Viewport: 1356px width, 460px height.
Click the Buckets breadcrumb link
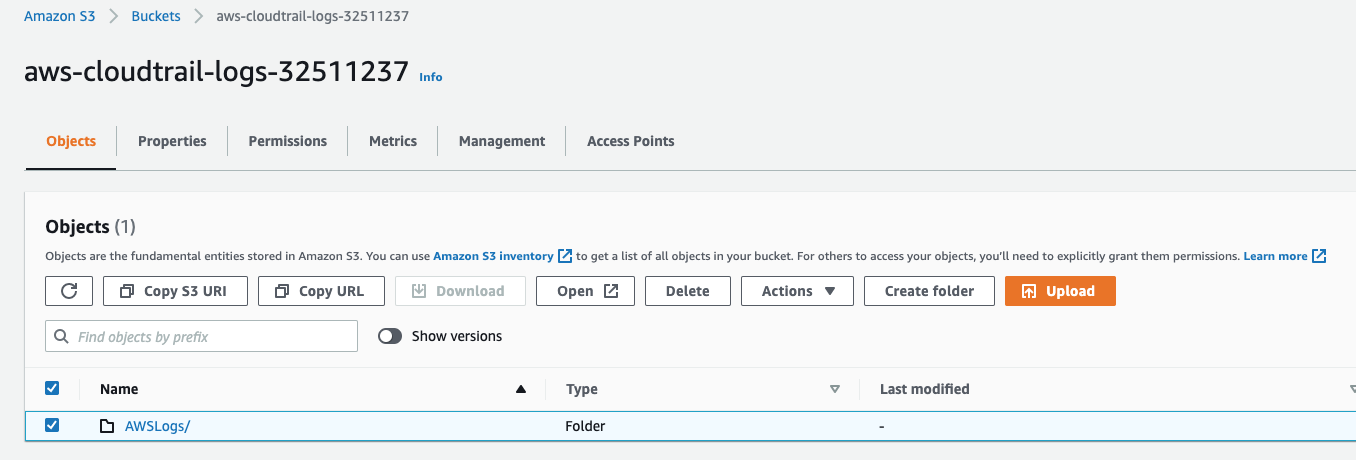(157, 16)
